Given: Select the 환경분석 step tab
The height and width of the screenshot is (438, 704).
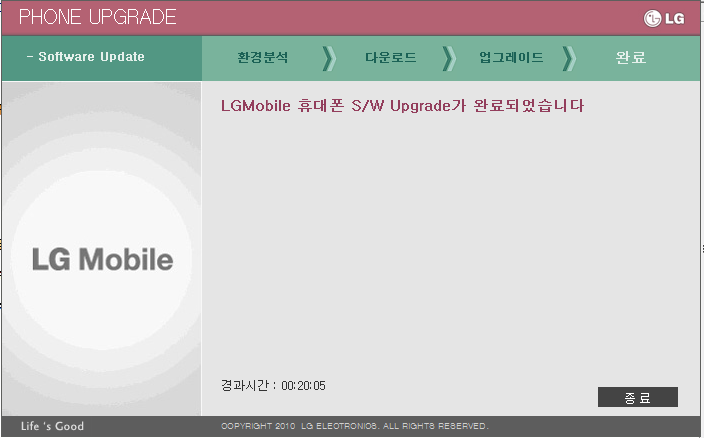Looking at the screenshot, I should coord(263,57).
